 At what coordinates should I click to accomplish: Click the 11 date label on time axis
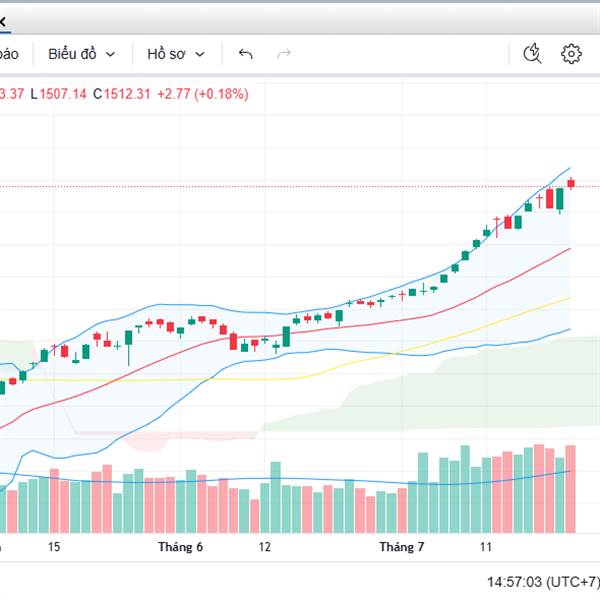pyautogui.click(x=486, y=547)
